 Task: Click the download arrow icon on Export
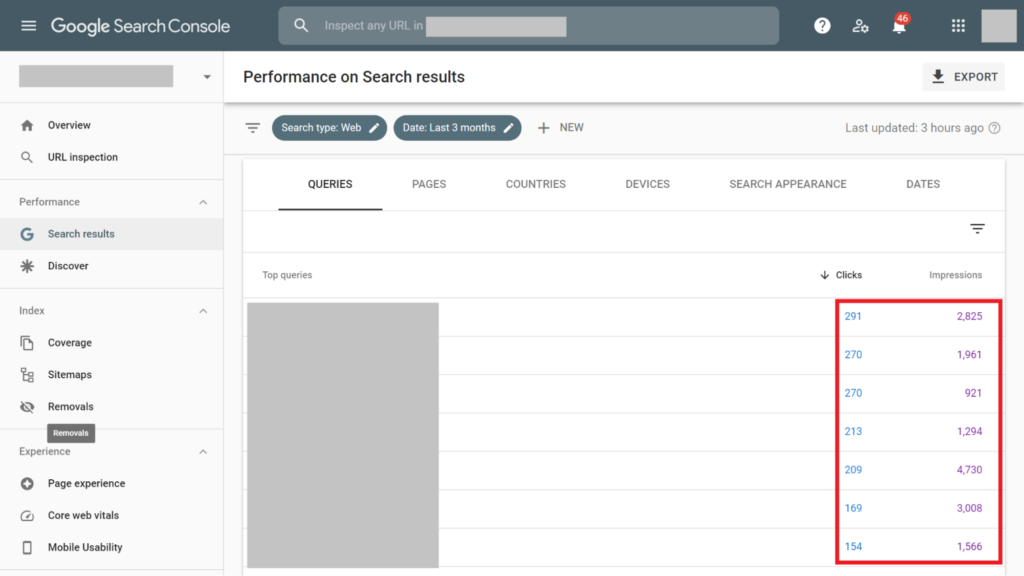click(938, 76)
